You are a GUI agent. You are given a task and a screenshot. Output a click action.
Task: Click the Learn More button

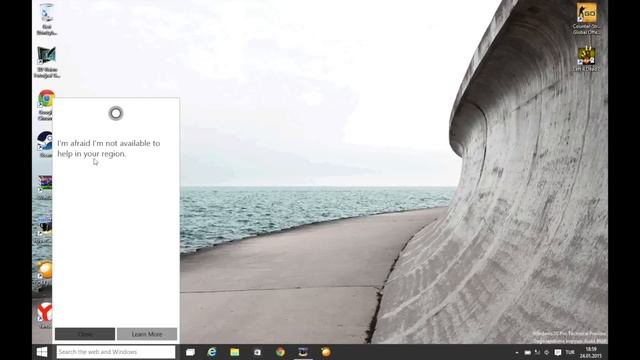[147, 334]
